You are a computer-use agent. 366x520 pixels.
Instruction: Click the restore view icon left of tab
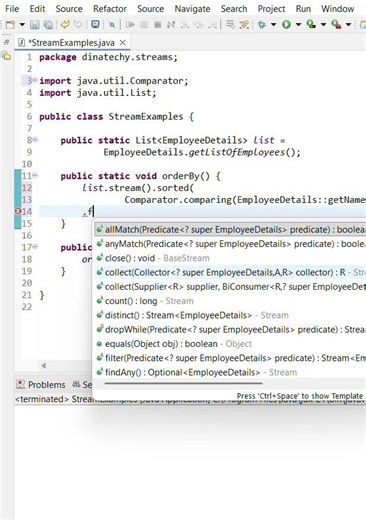(x=6, y=42)
